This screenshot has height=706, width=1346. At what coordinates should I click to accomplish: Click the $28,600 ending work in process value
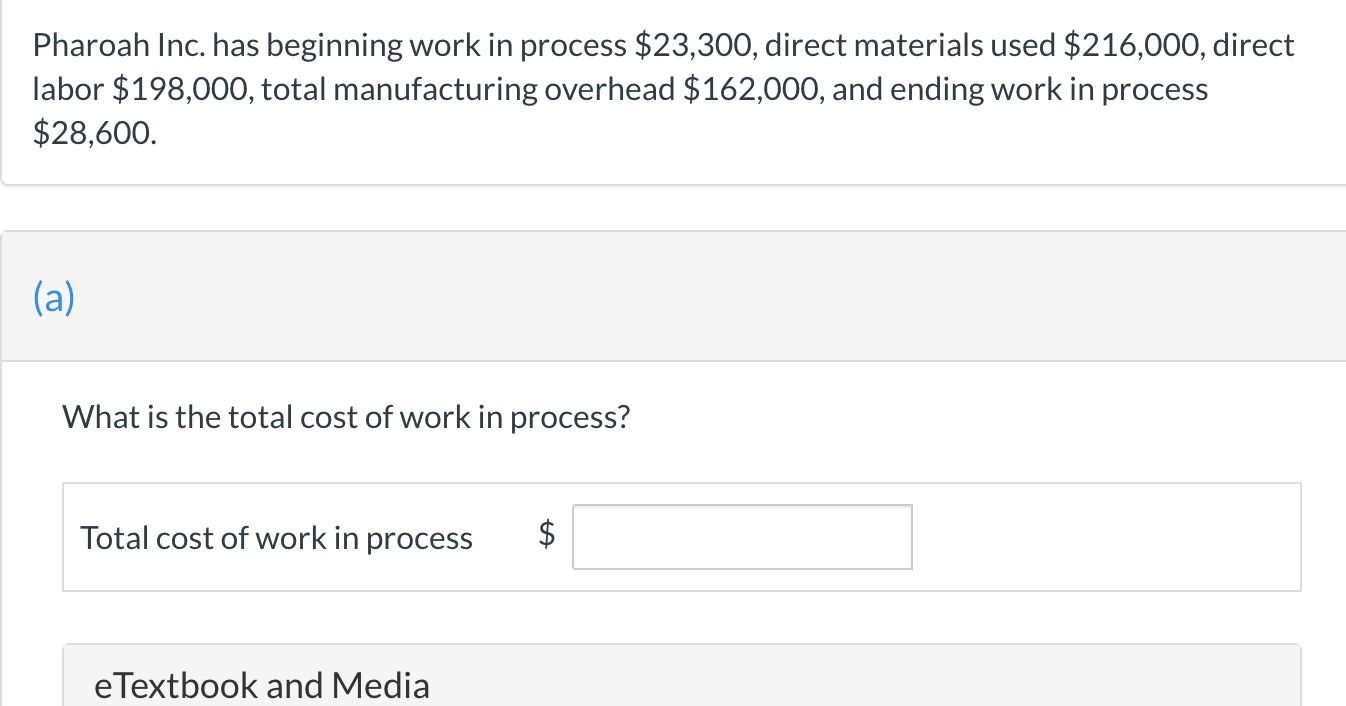tap(95, 133)
